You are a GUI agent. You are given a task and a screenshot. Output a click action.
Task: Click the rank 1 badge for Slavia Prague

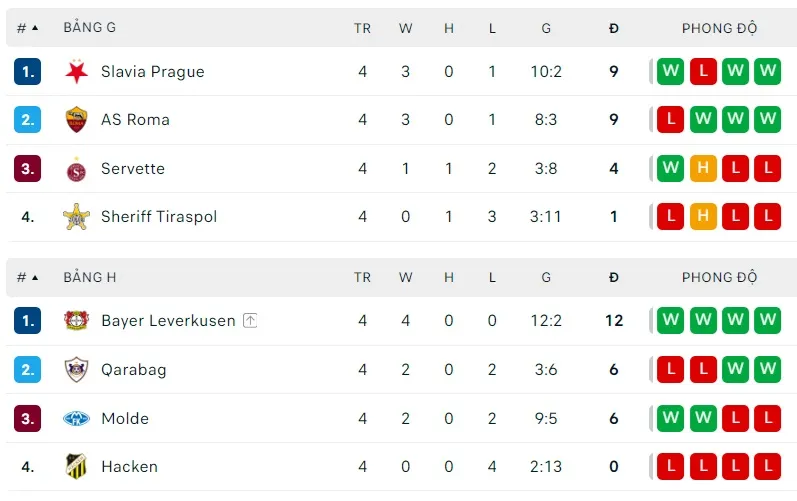pos(28,72)
